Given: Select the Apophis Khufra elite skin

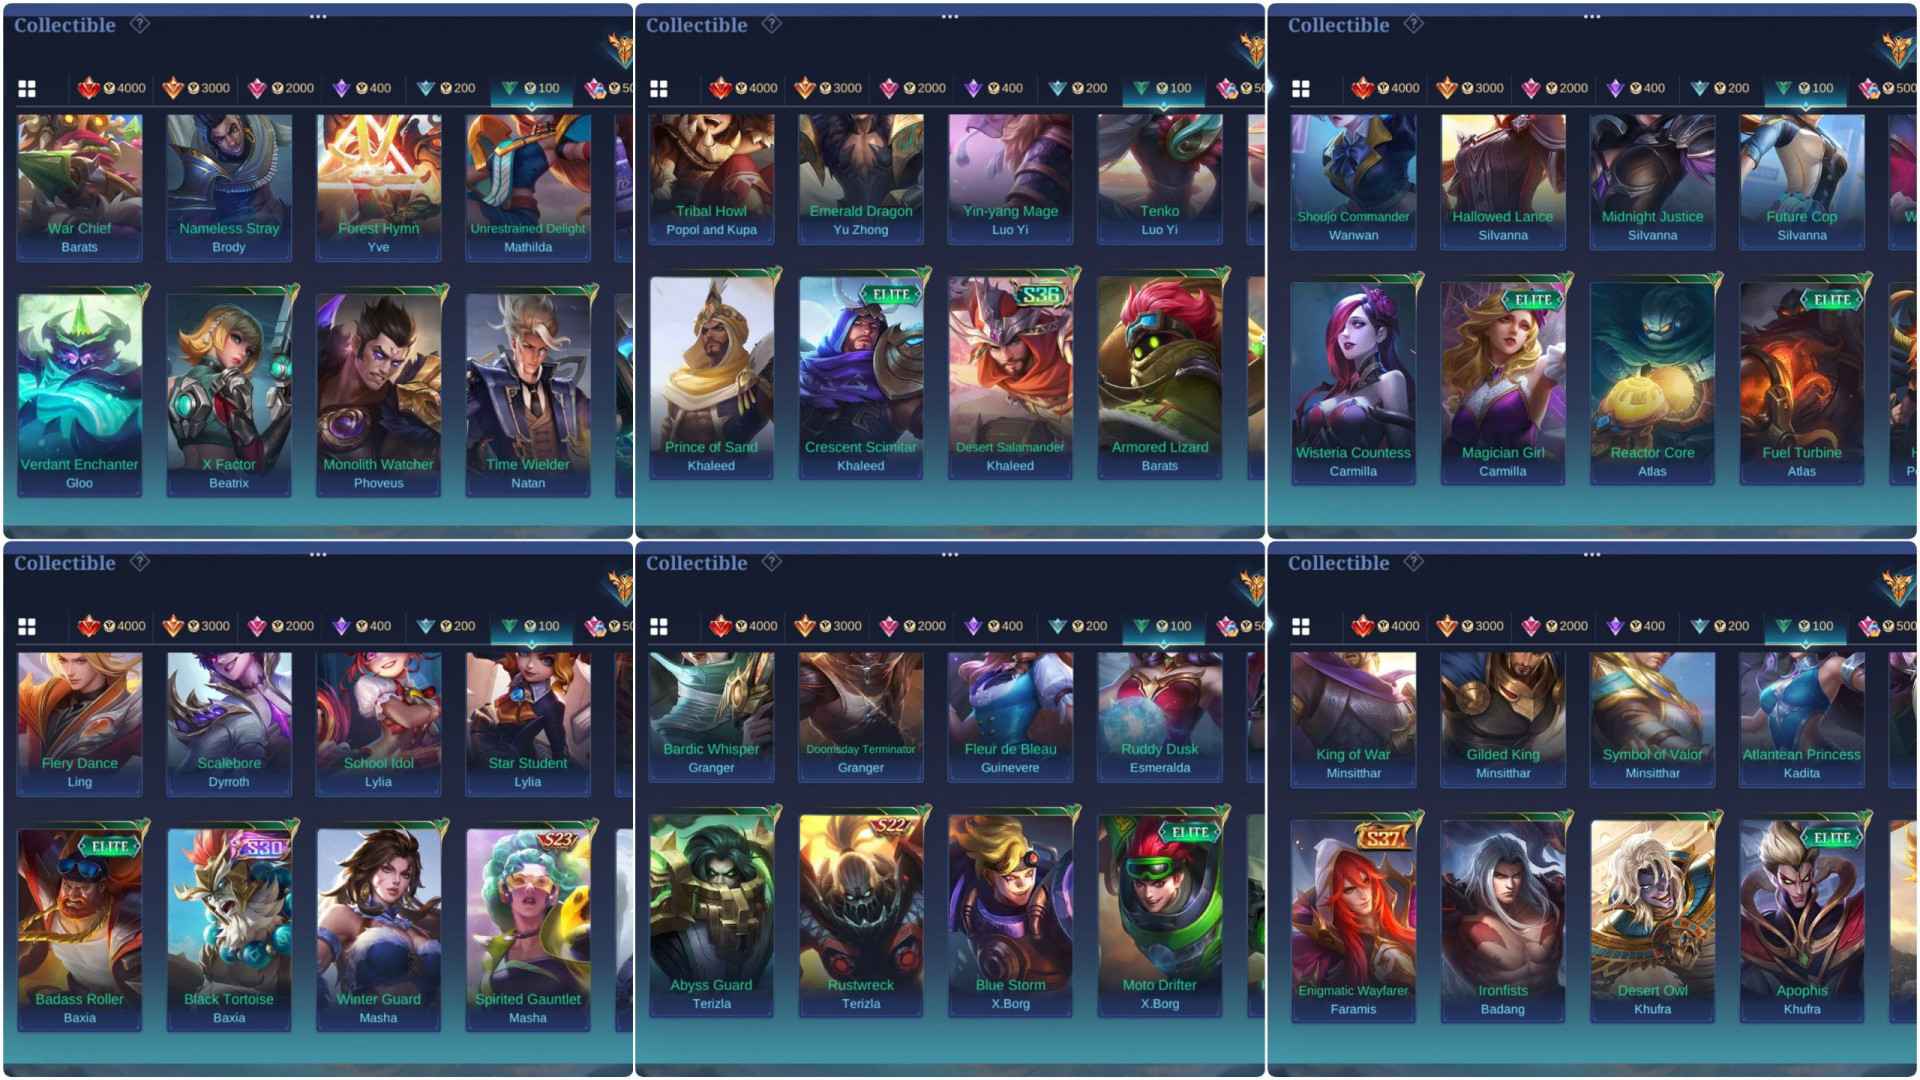Looking at the screenshot, I should [1802, 920].
